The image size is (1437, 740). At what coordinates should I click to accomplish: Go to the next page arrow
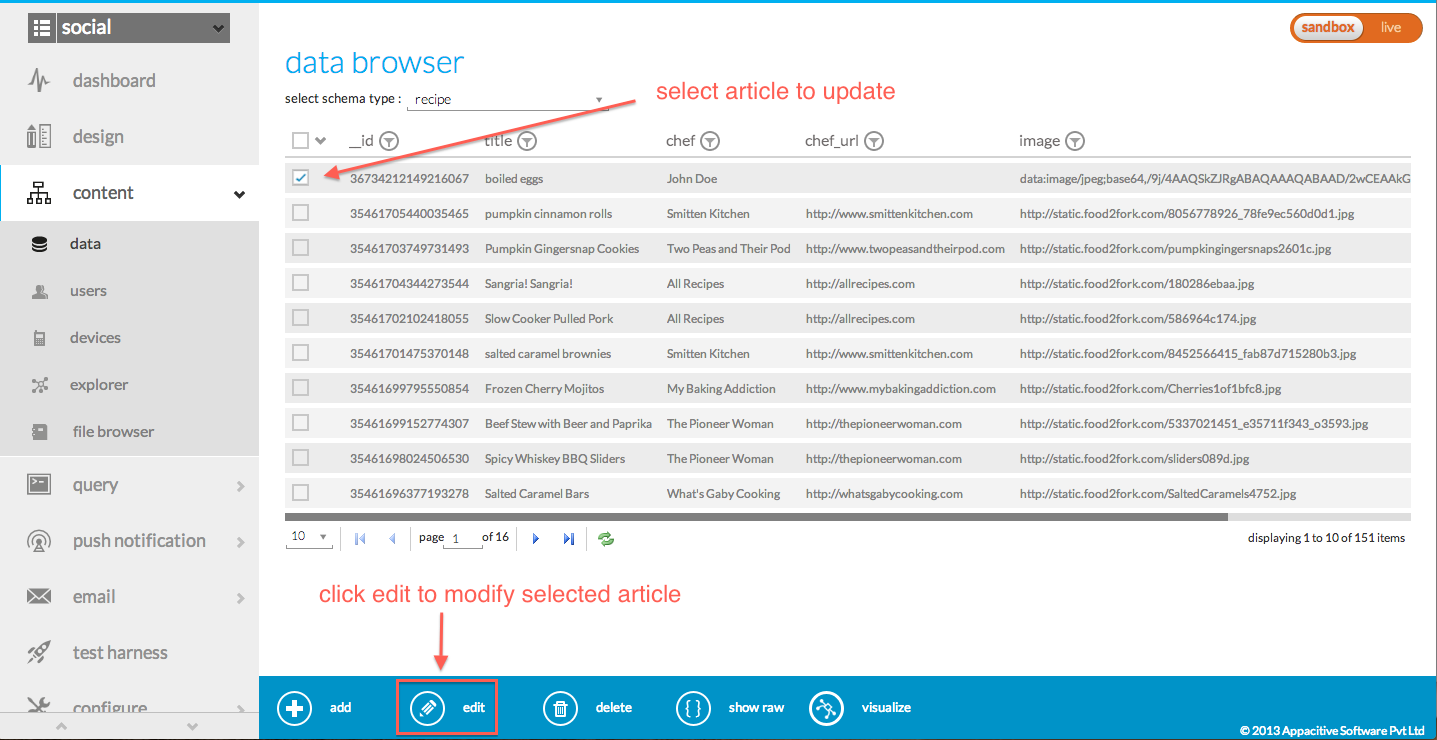pyautogui.click(x=536, y=539)
